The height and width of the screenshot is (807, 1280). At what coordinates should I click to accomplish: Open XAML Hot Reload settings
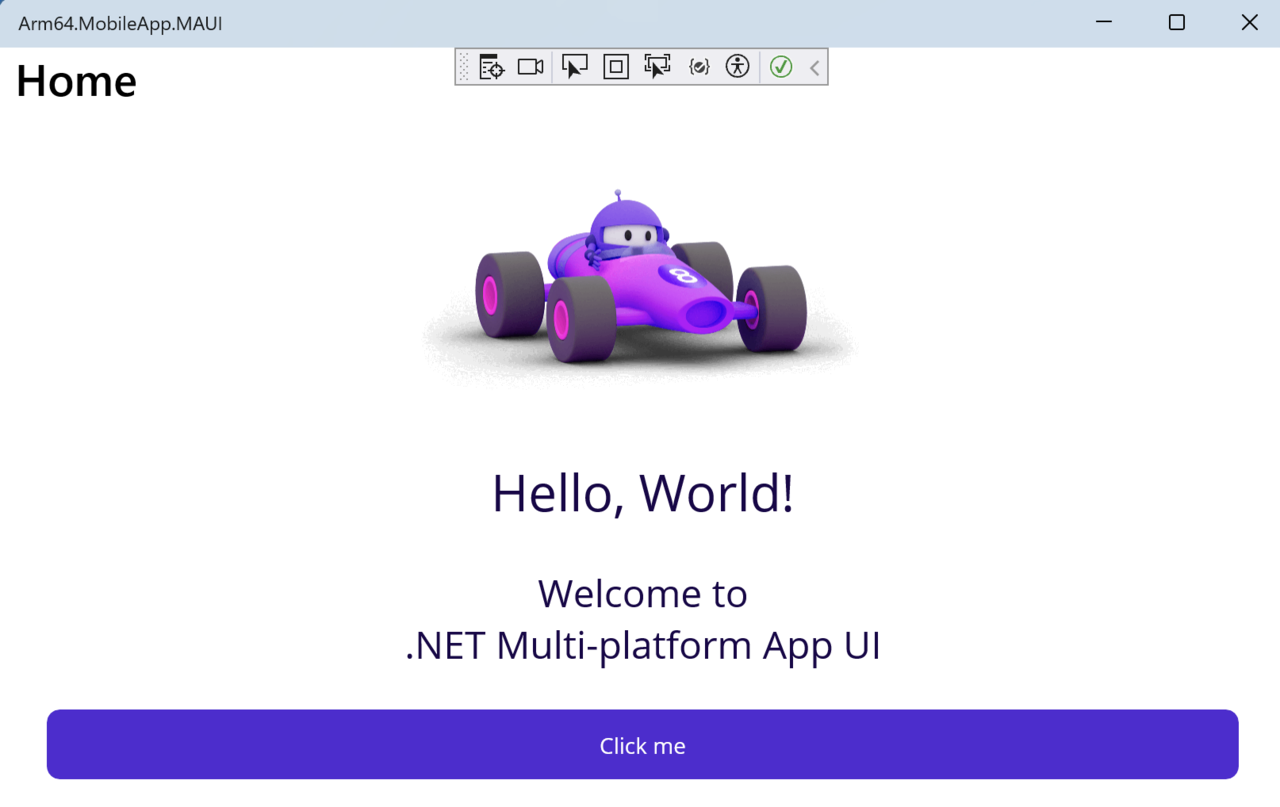coord(698,66)
